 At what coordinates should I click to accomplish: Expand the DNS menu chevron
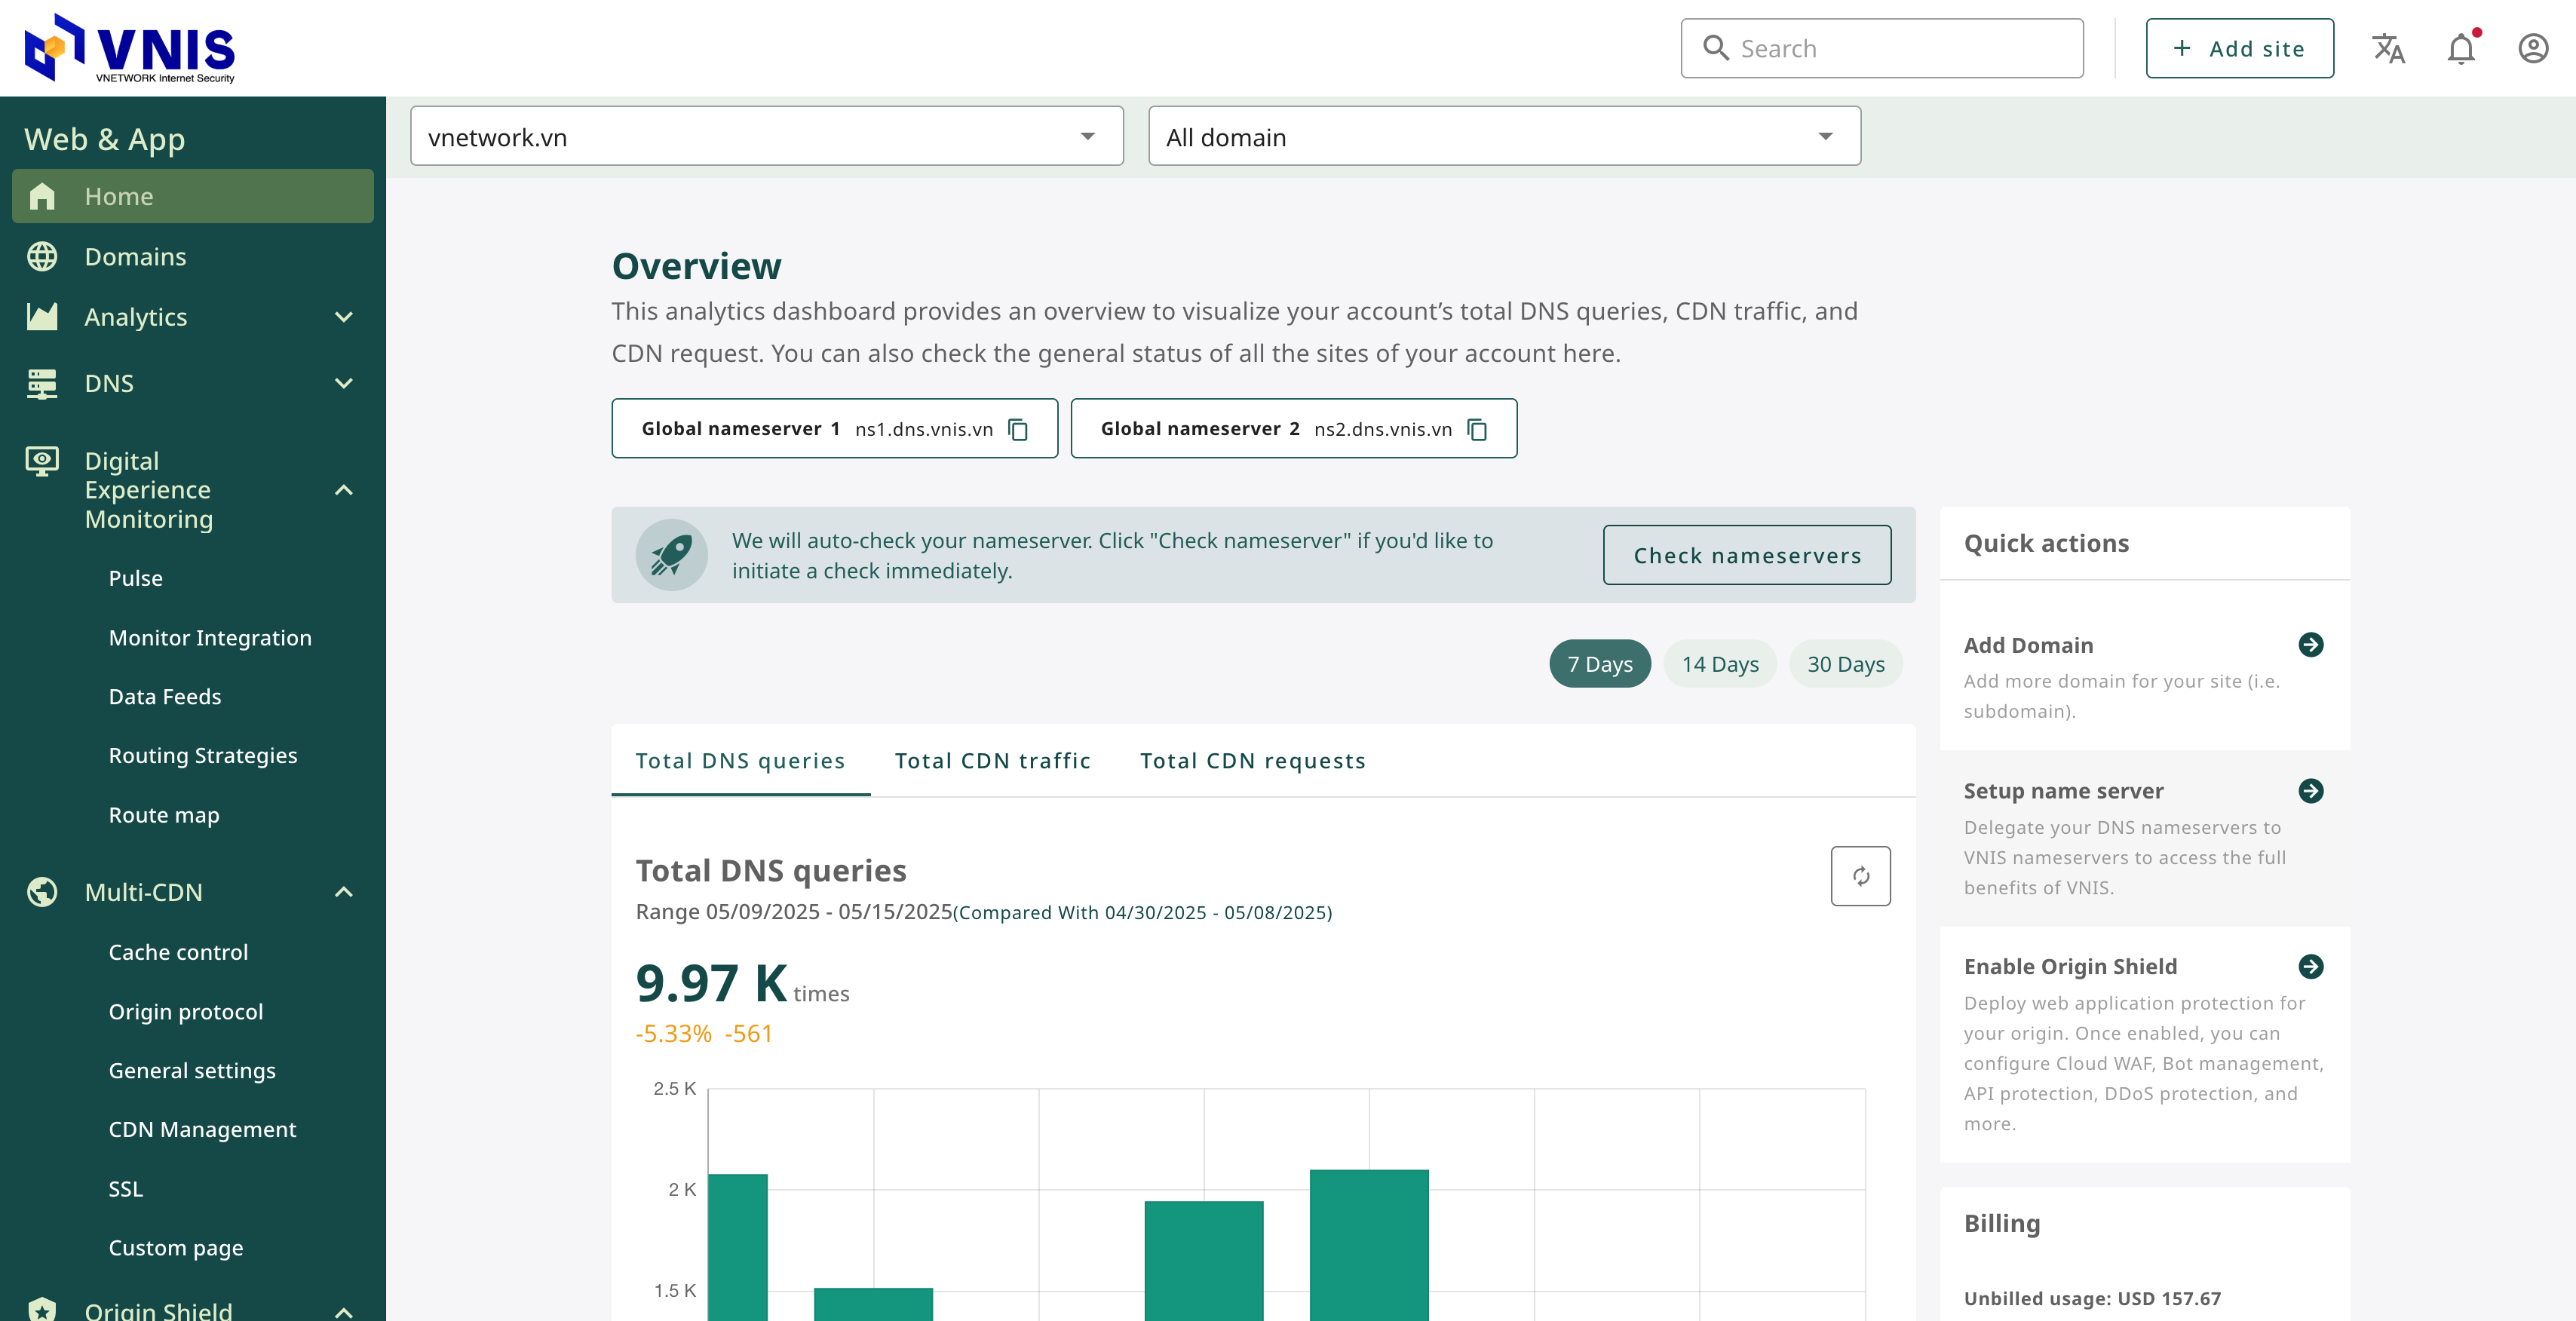(x=343, y=383)
